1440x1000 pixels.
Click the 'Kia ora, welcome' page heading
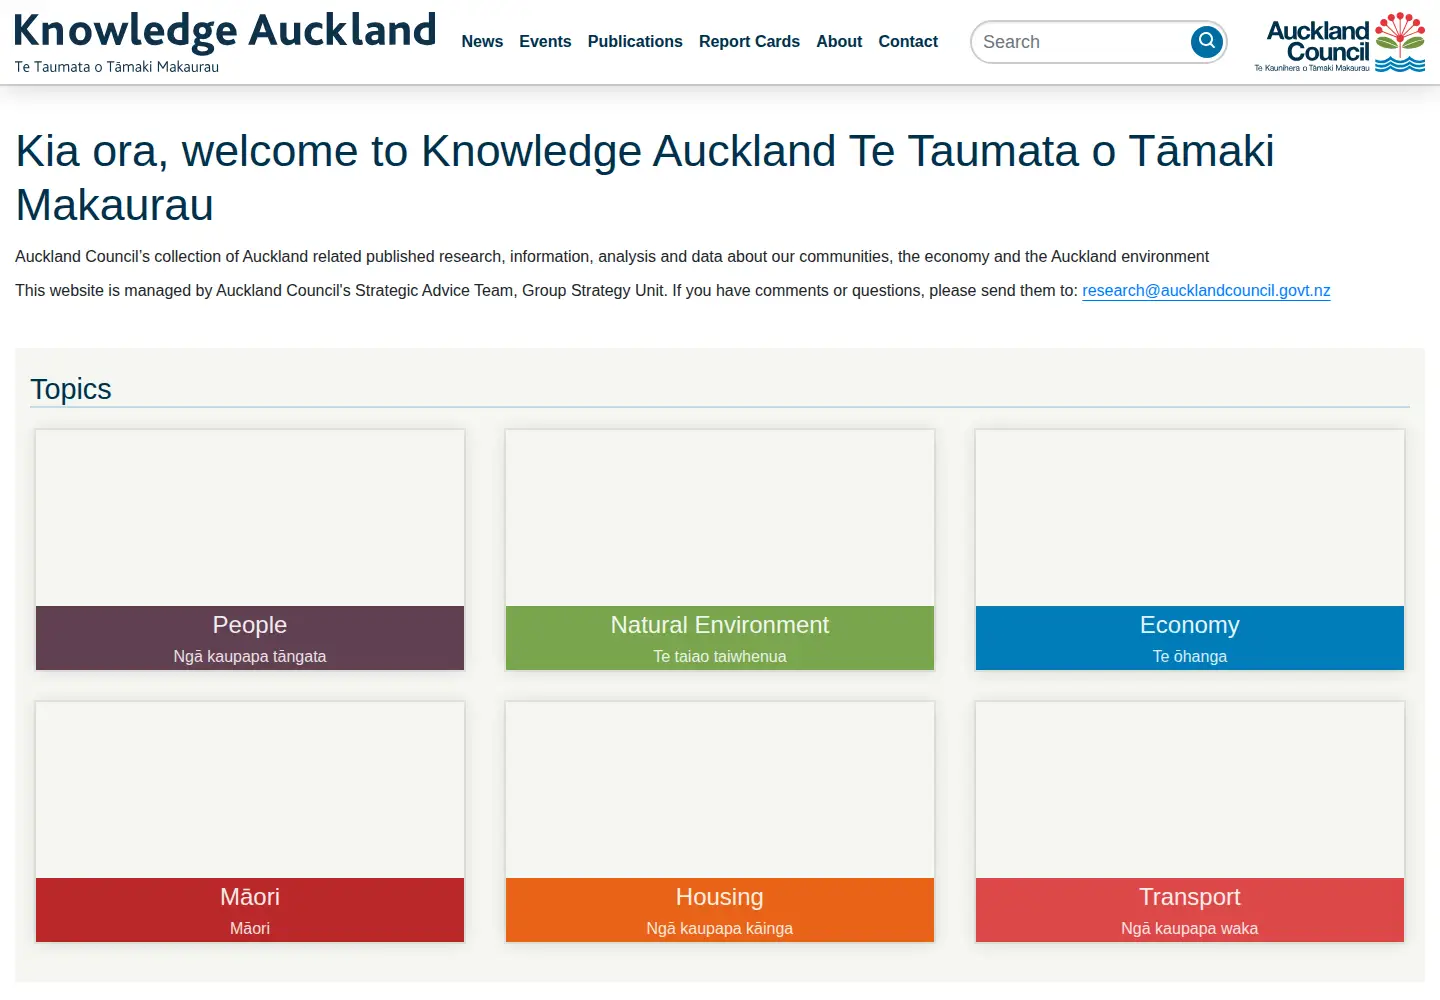tap(645, 178)
